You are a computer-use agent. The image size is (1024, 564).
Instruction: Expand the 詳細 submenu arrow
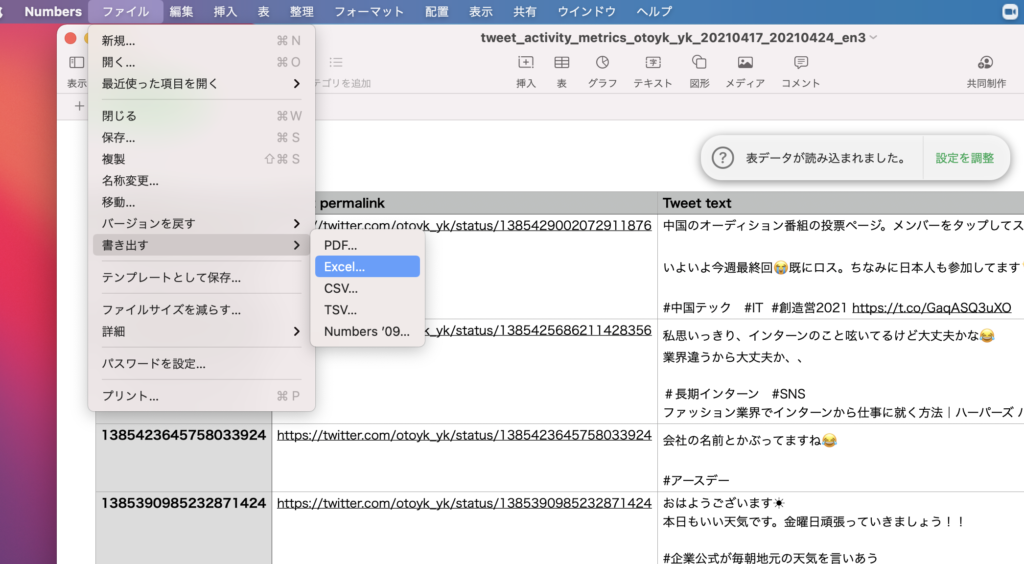coord(296,332)
